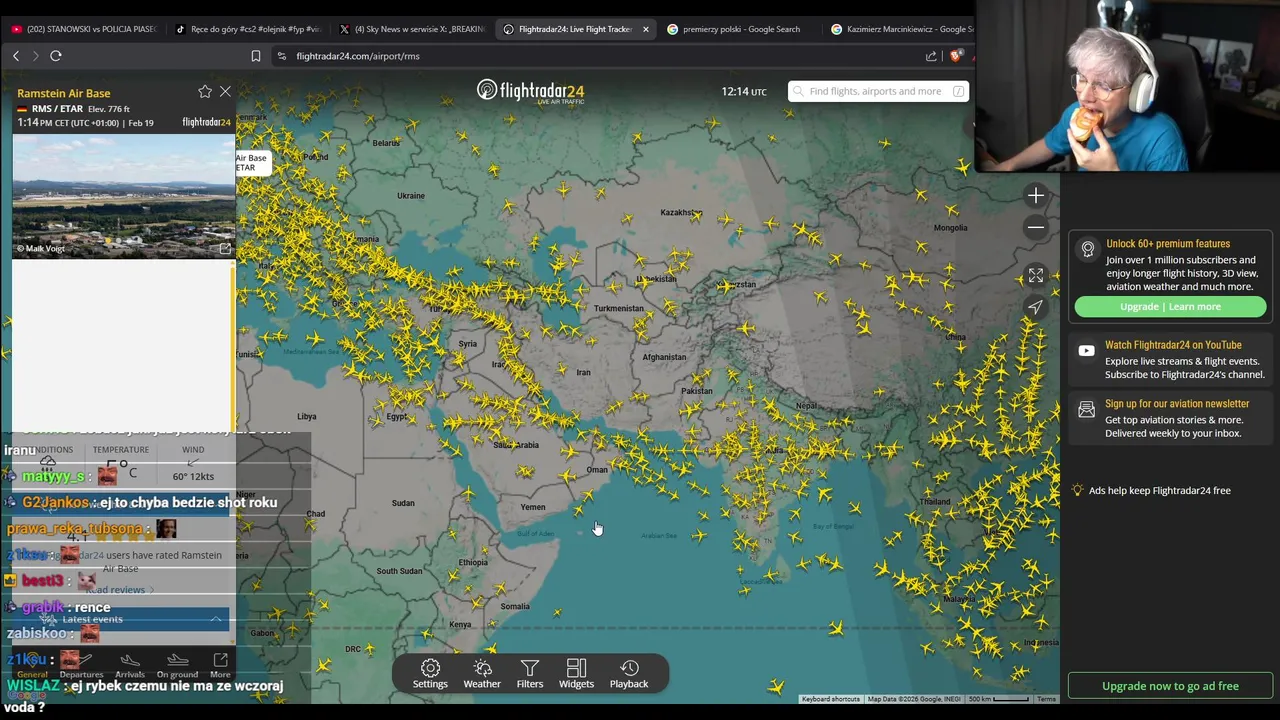1280x720 pixels.
Task: Click the search magnifier icon
Action: [x=798, y=91]
